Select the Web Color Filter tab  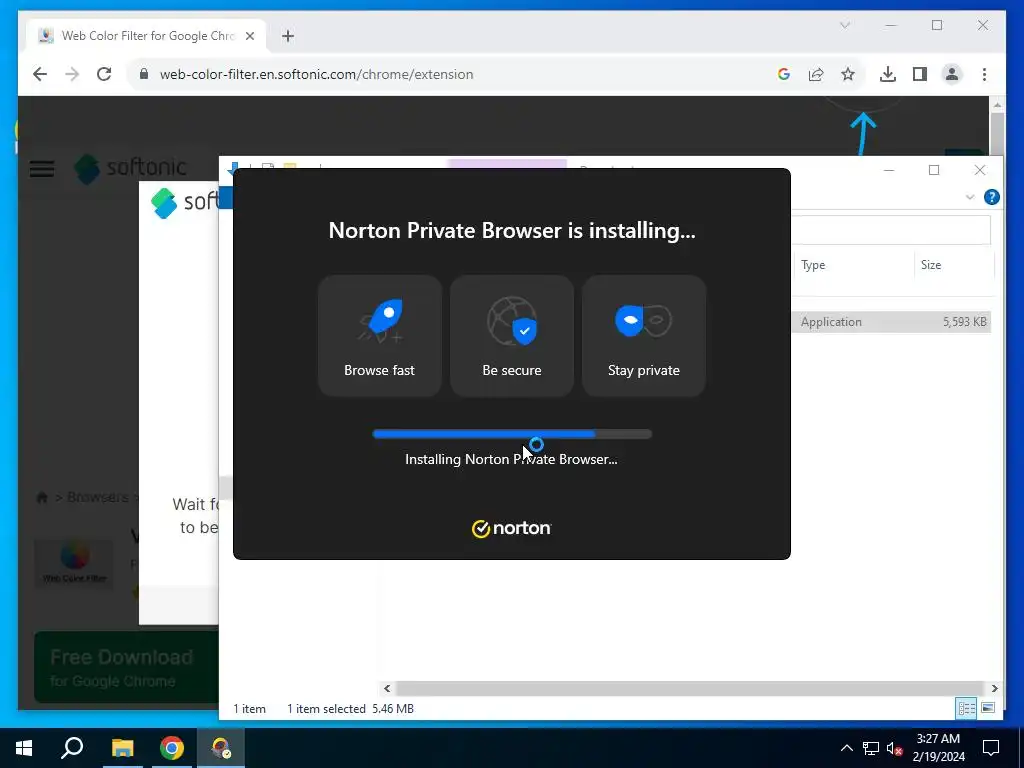(146, 36)
